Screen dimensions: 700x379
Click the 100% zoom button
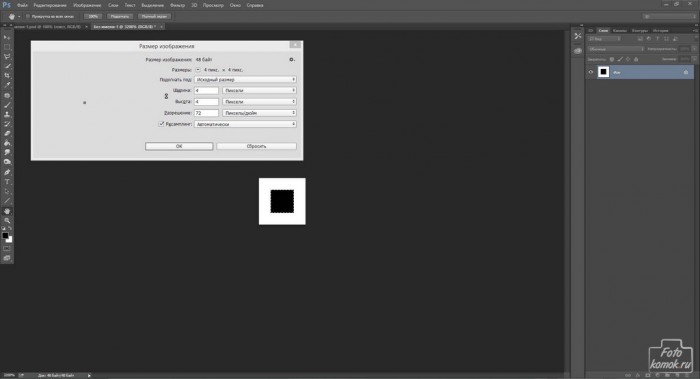coord(93,17)
